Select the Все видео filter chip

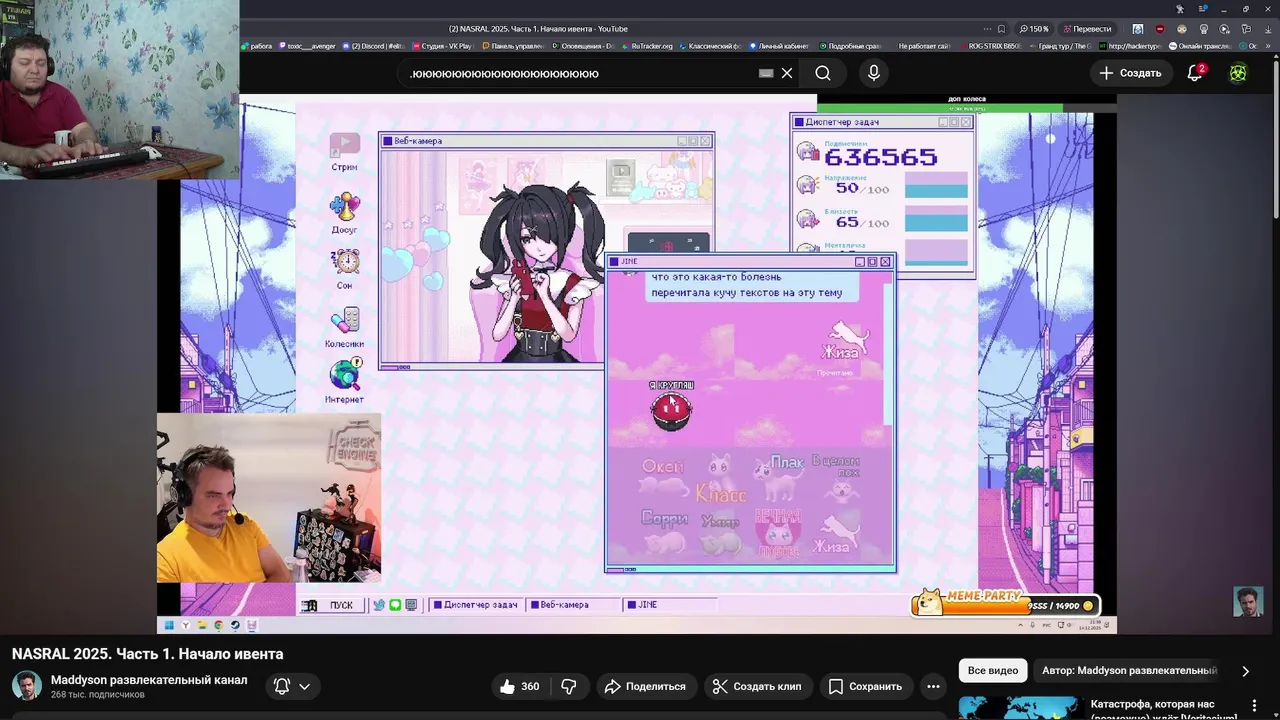click(993, 670)
